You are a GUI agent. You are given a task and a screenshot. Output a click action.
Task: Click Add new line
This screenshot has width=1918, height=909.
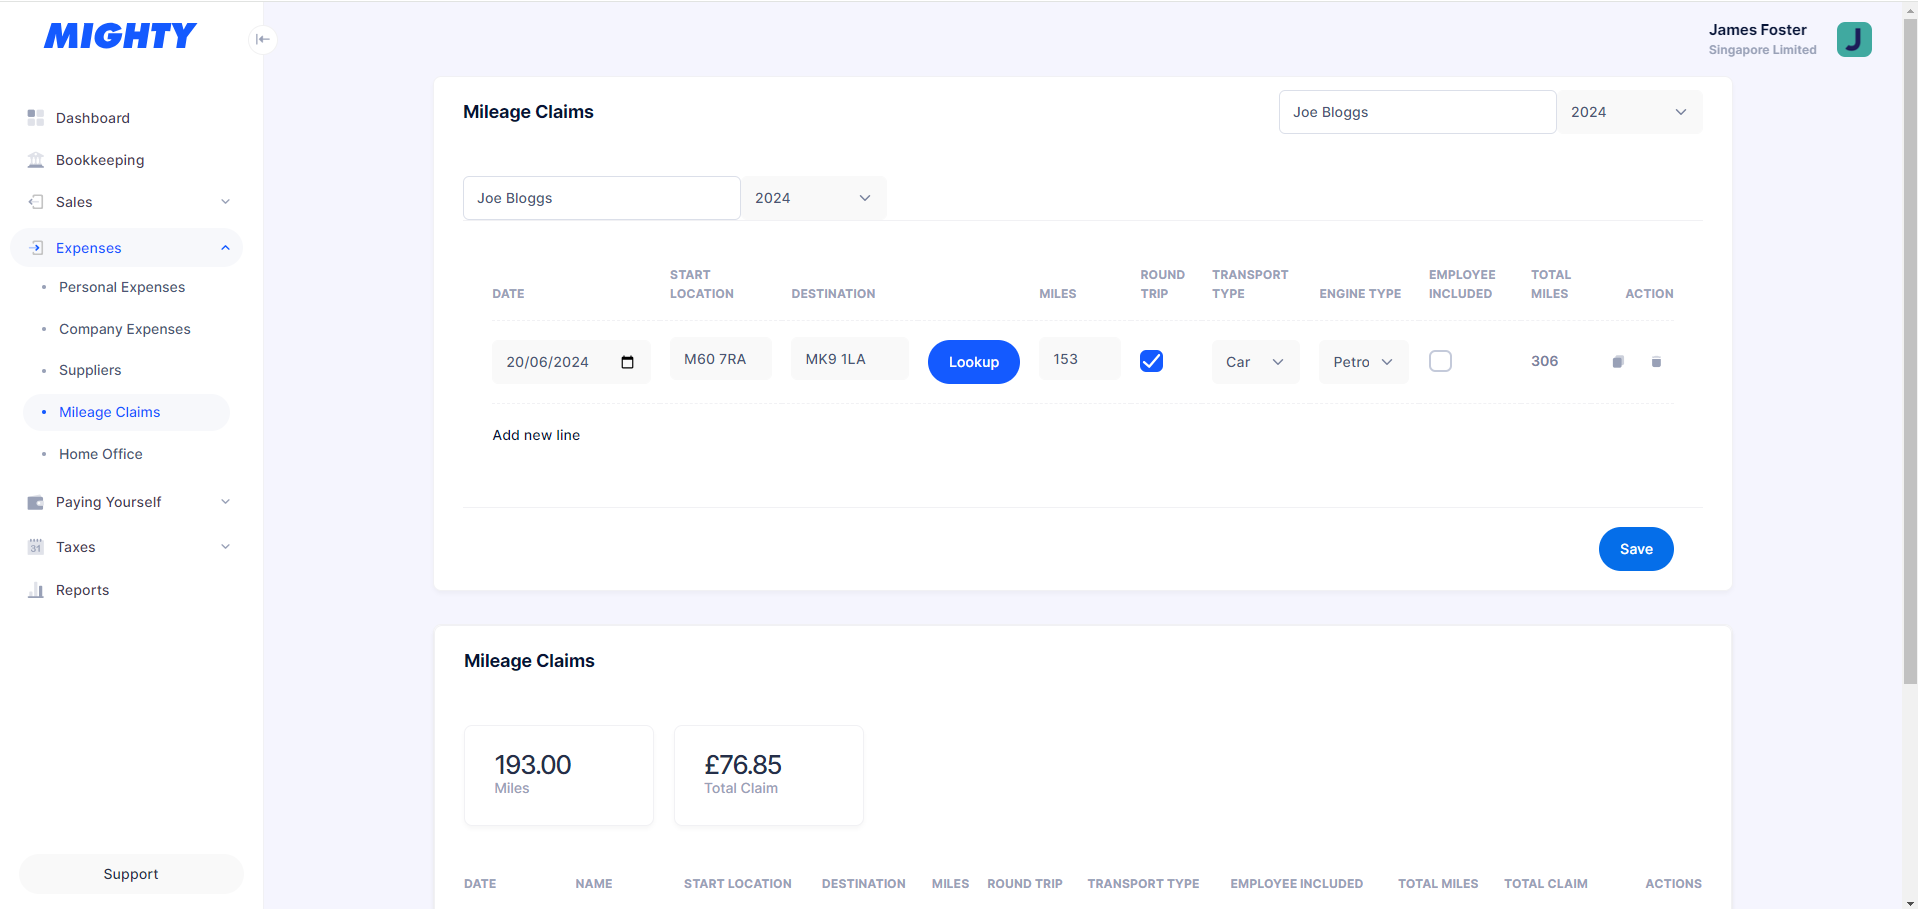(536, 435)
